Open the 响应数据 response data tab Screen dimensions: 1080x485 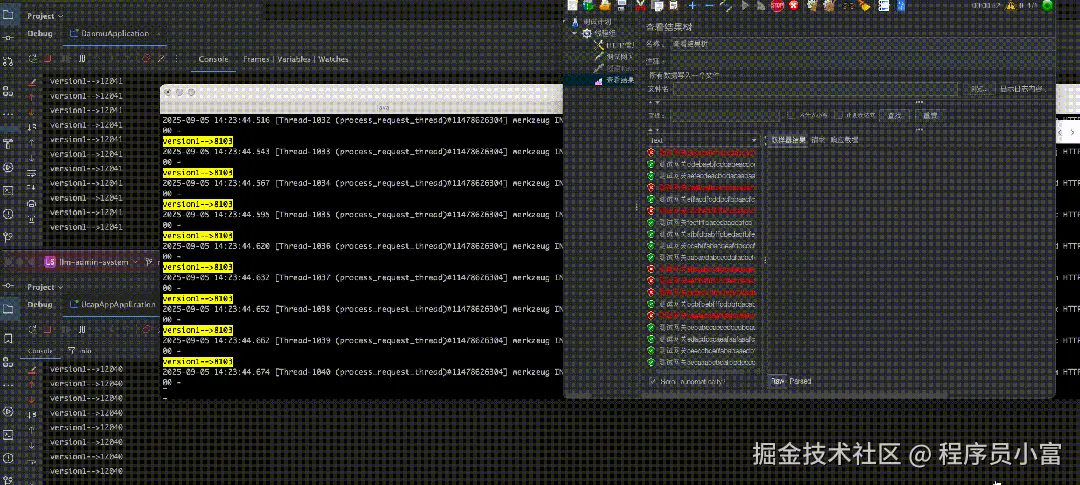(844, 140)
